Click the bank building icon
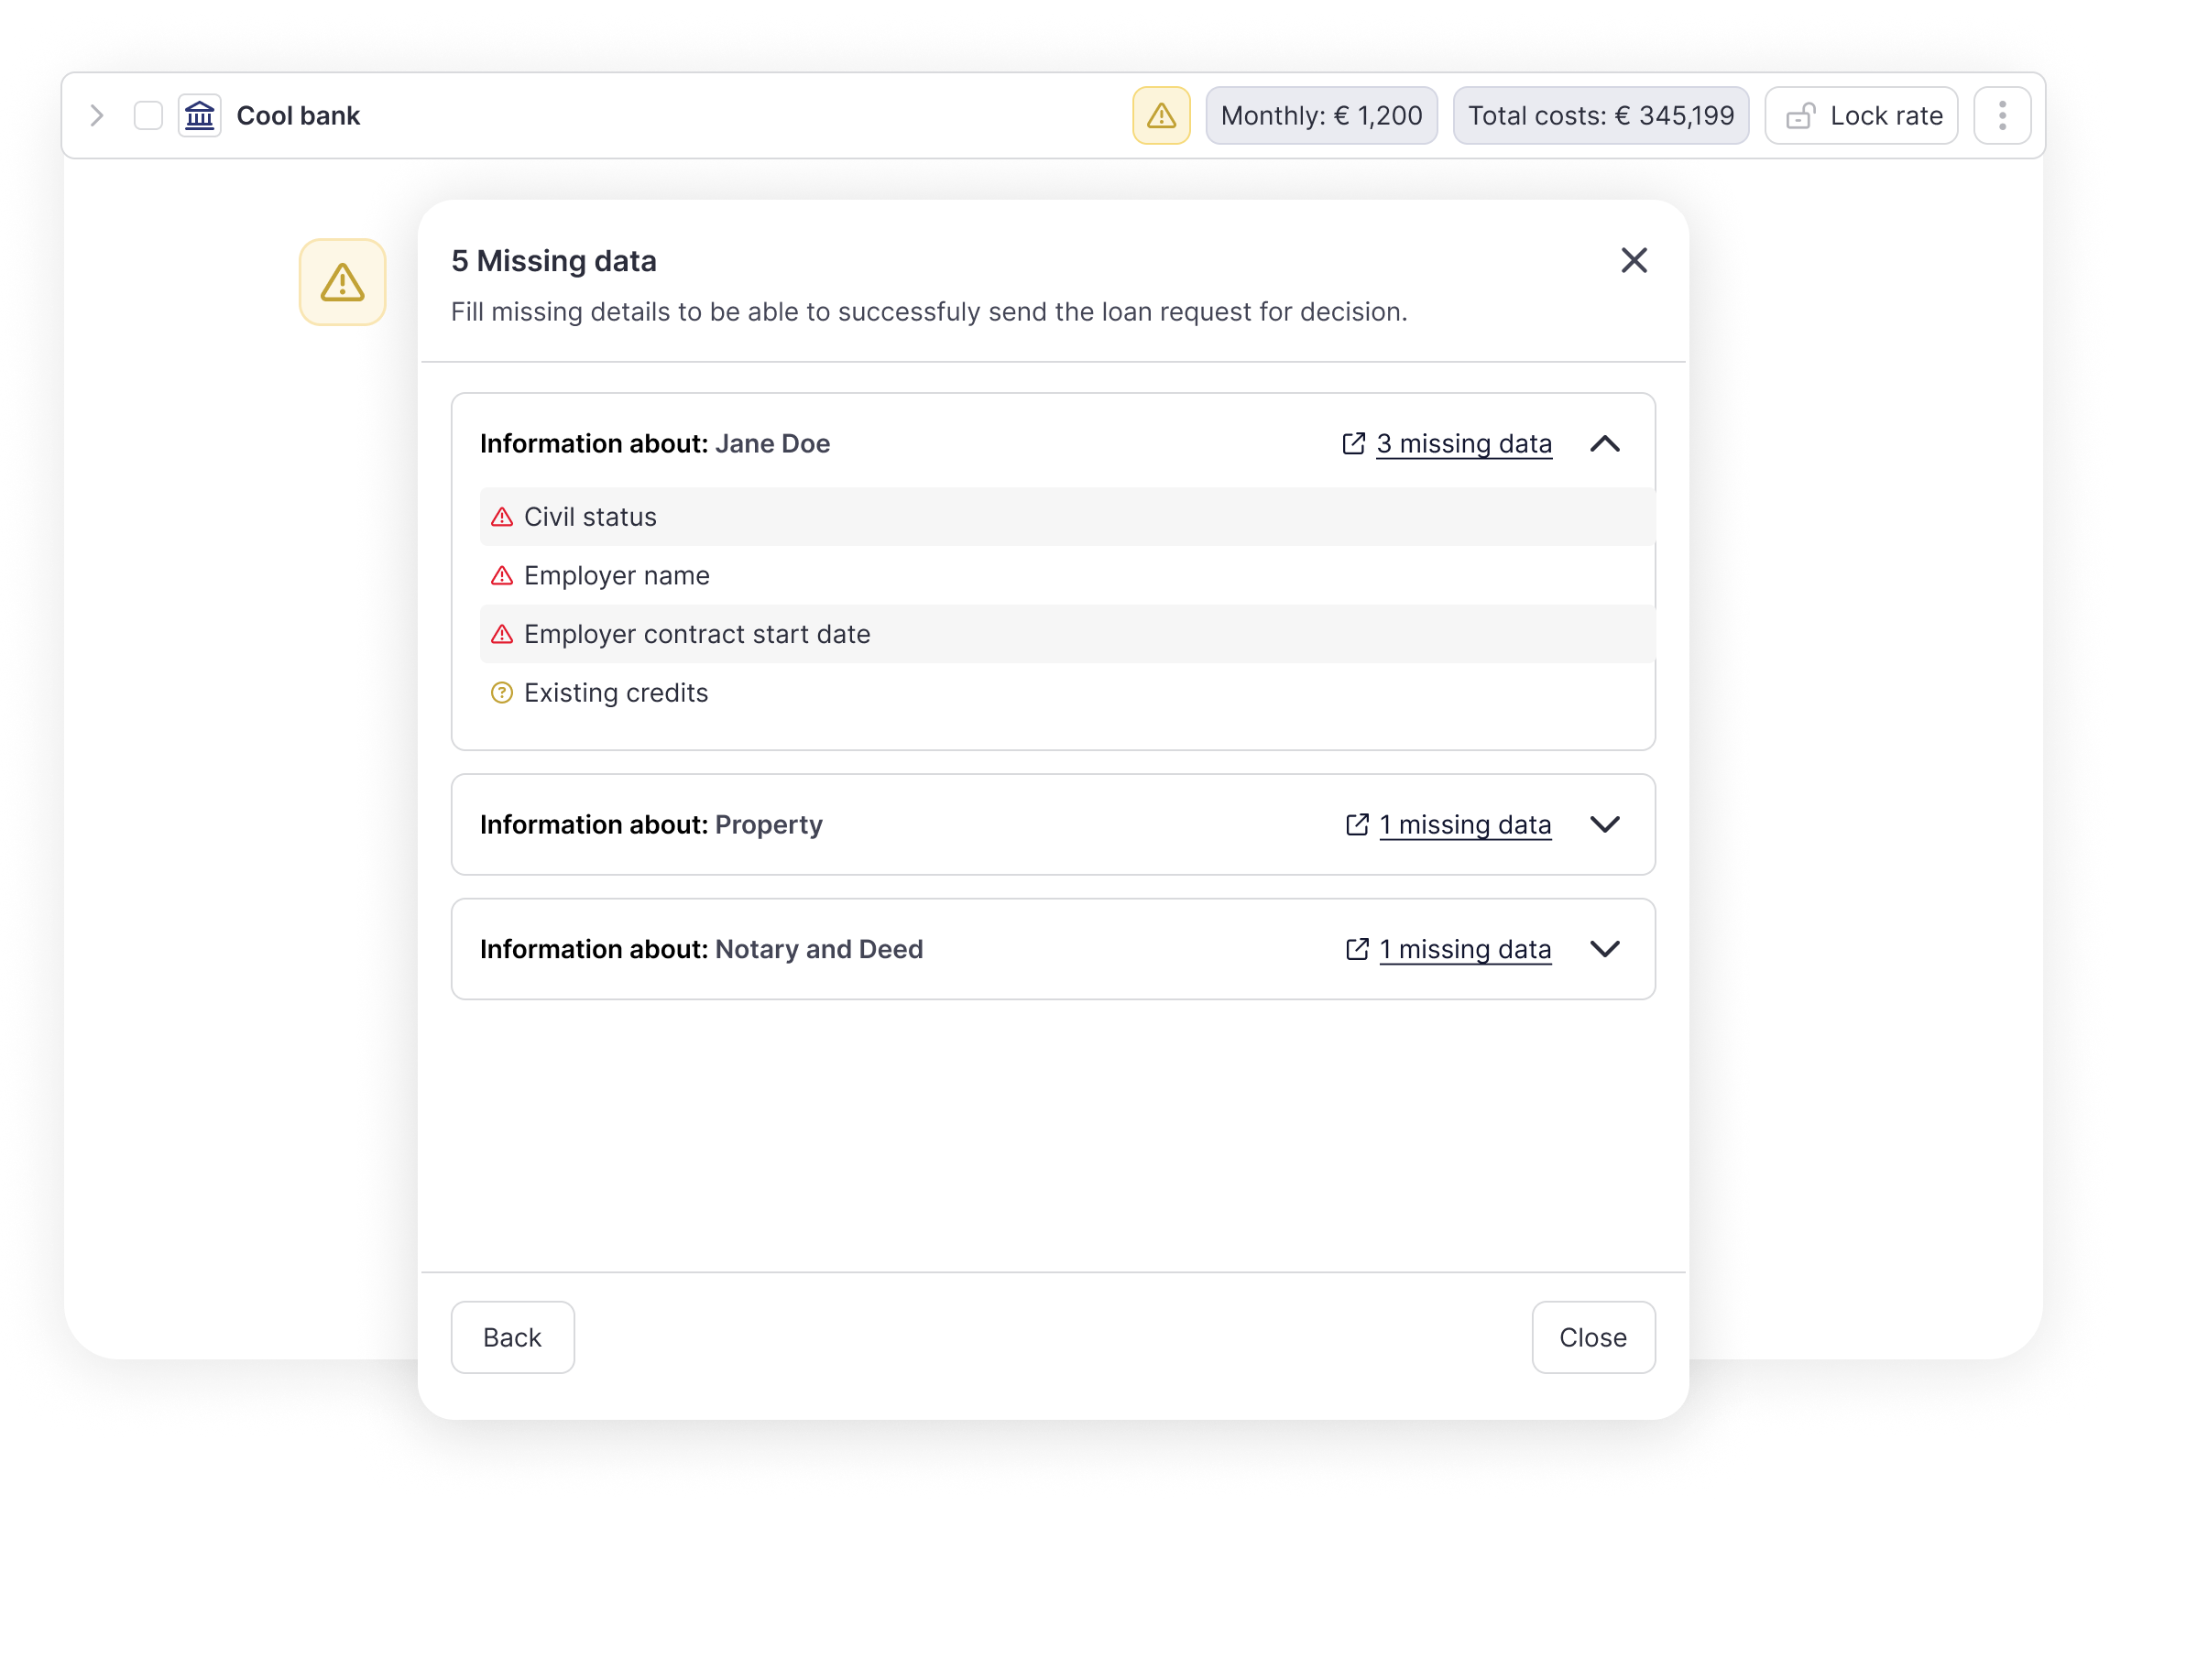The height and width of the screenshot is (1680, 2208). (200, 116)
